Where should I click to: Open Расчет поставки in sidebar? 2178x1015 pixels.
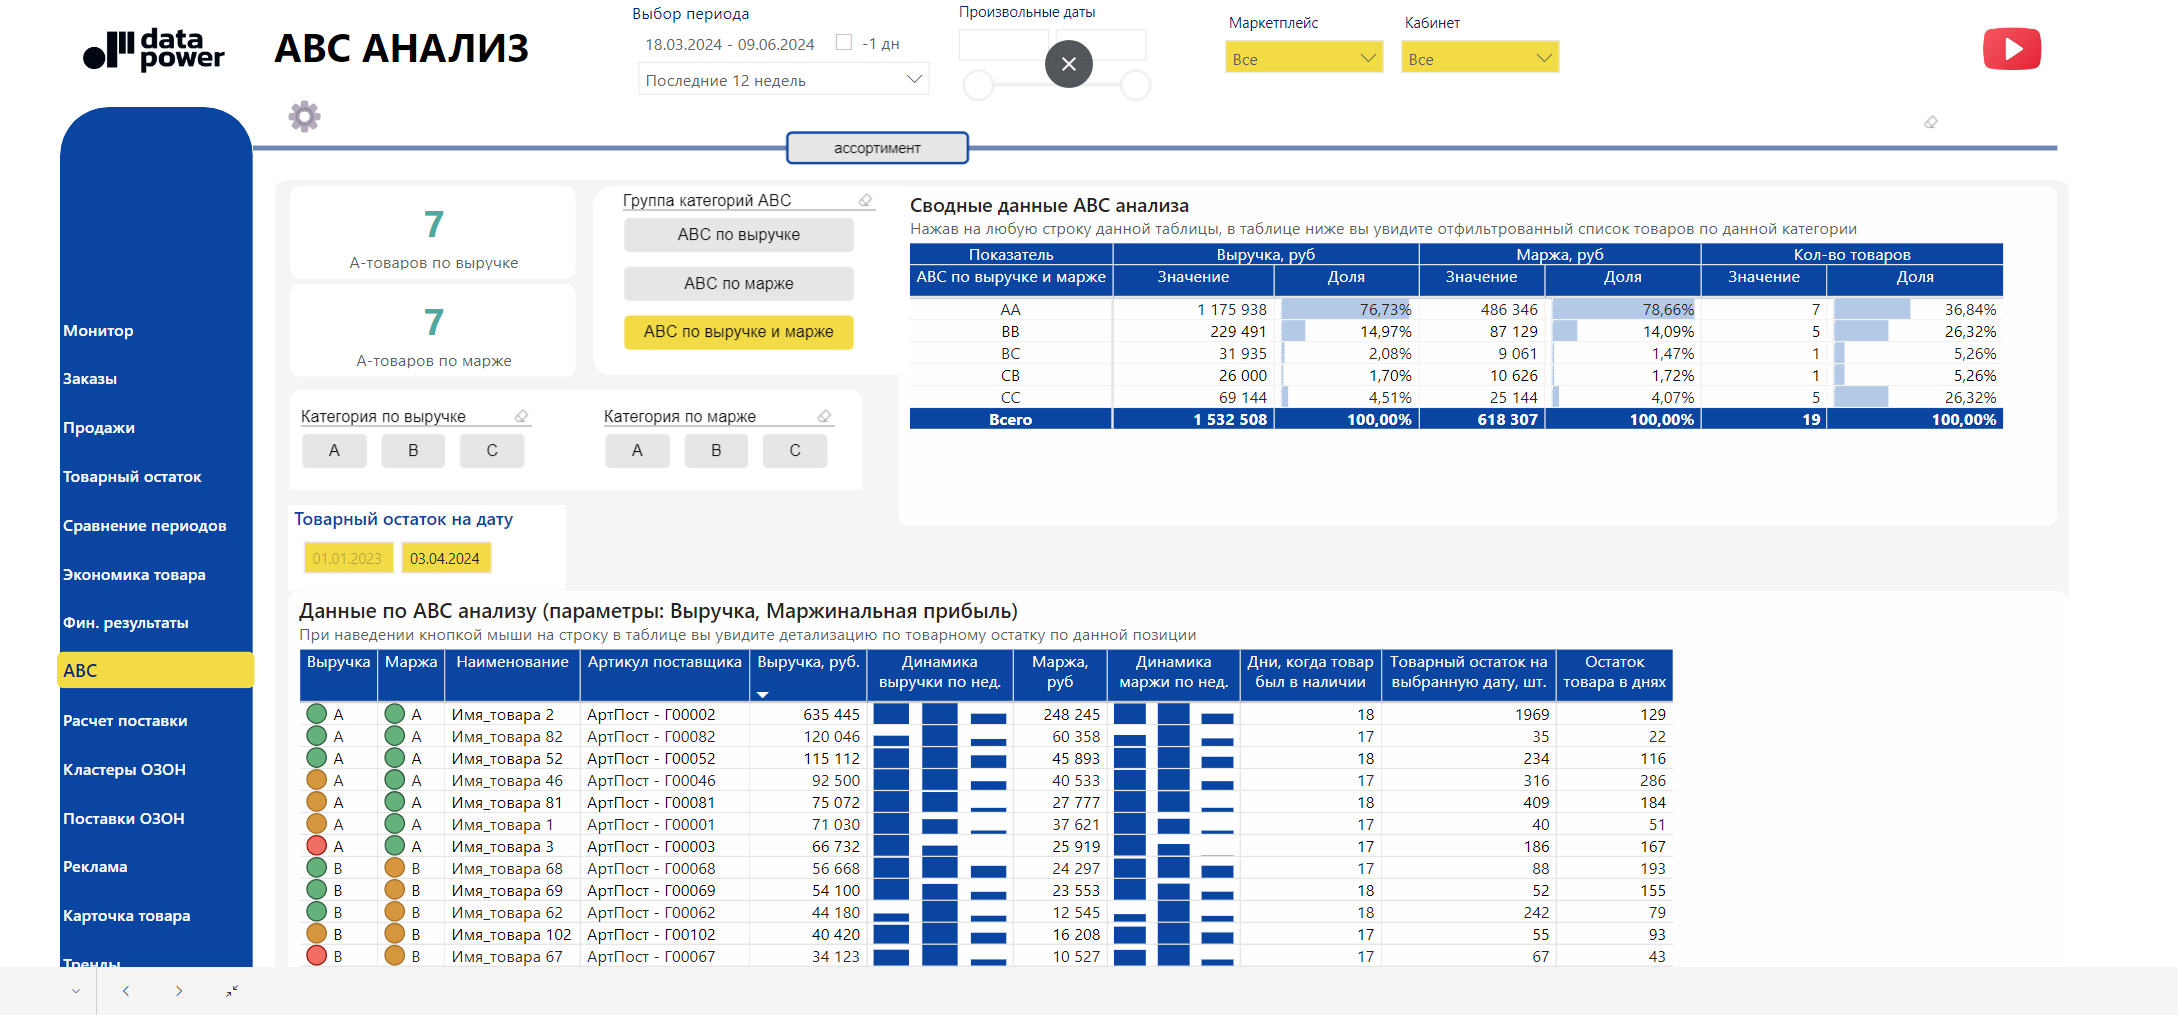tap(125, 721)
